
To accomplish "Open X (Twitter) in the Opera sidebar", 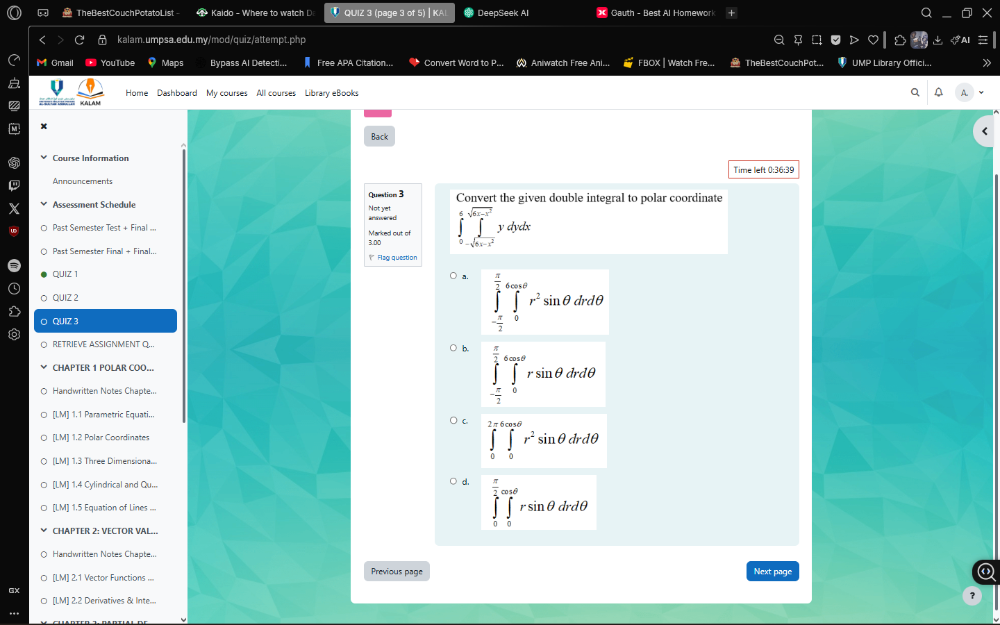I will click(14, 209).
